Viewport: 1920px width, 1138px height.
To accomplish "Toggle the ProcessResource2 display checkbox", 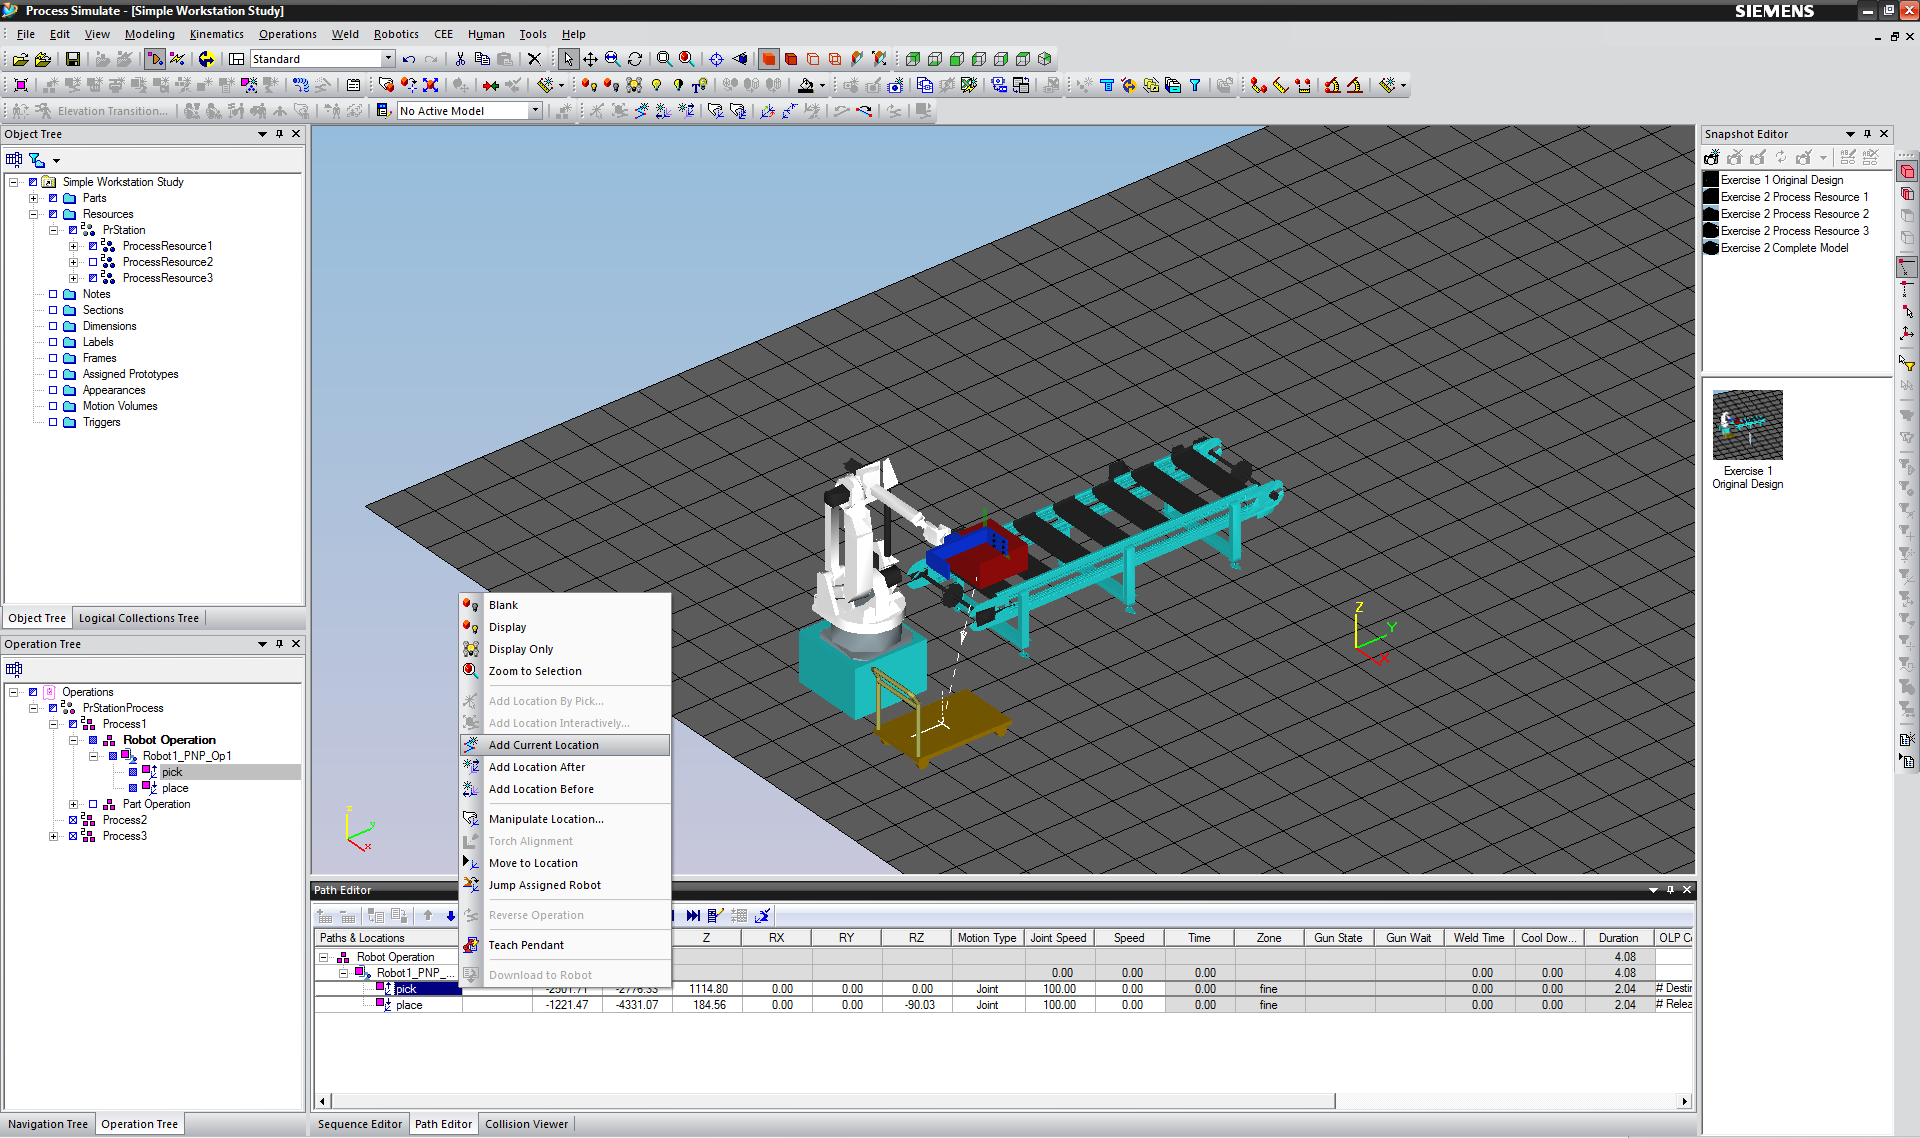I will point(93,262).
